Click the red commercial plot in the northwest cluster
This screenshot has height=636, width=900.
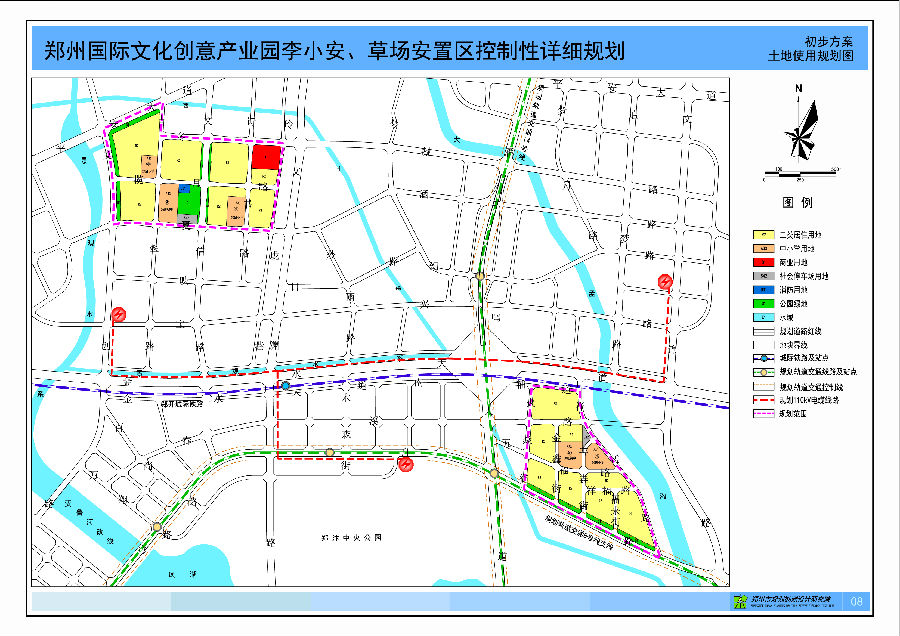click(266, 156)
